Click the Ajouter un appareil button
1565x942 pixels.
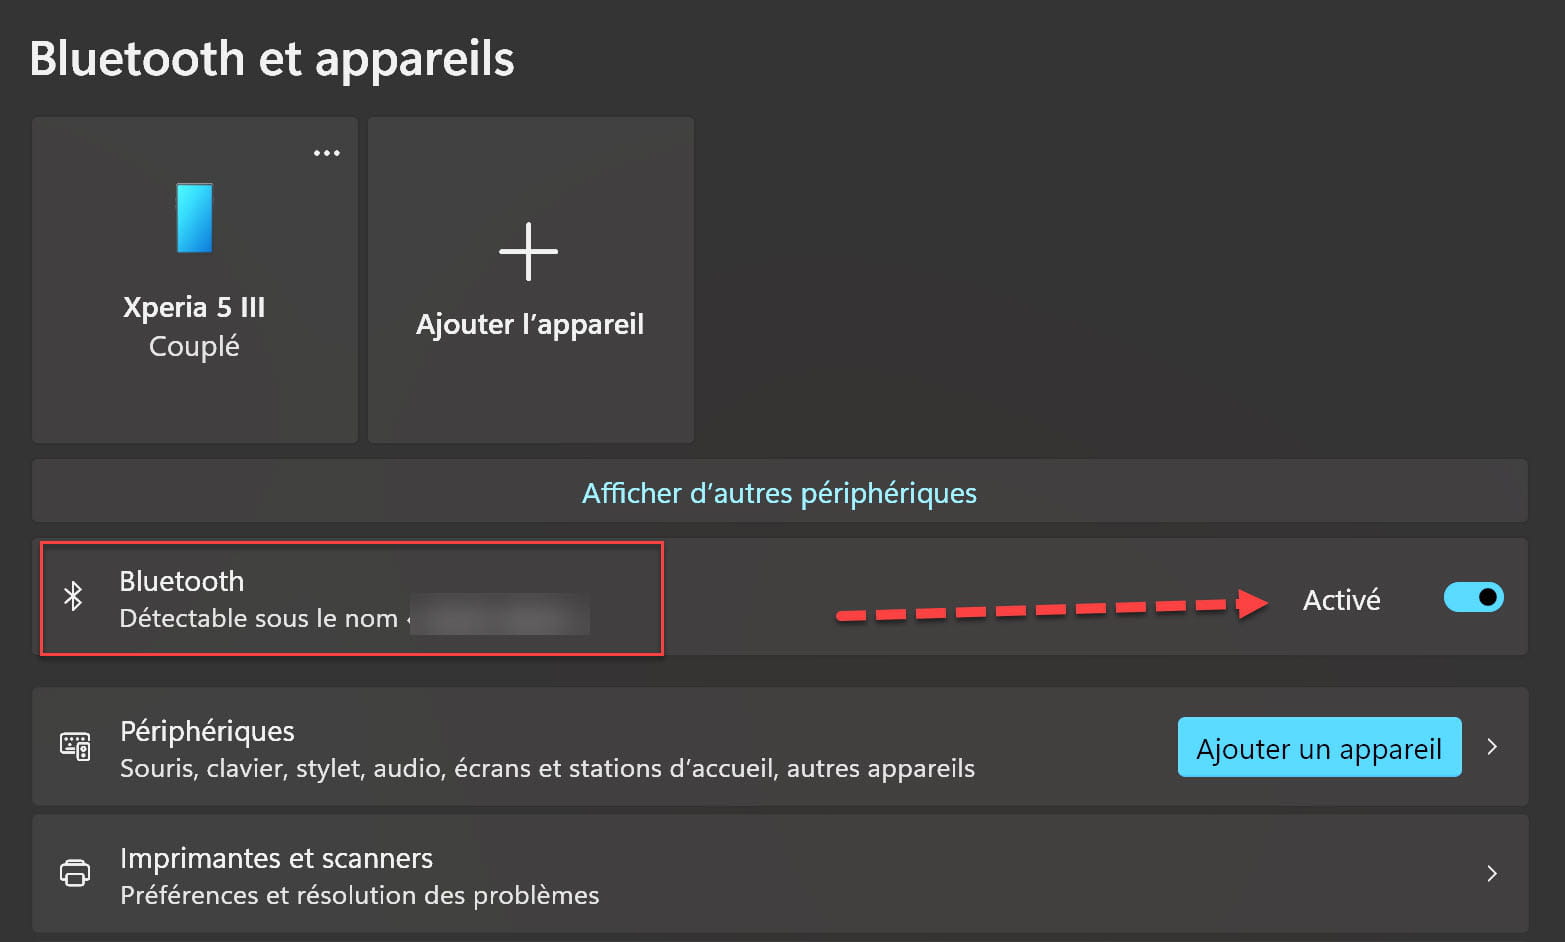[1319, 747]
